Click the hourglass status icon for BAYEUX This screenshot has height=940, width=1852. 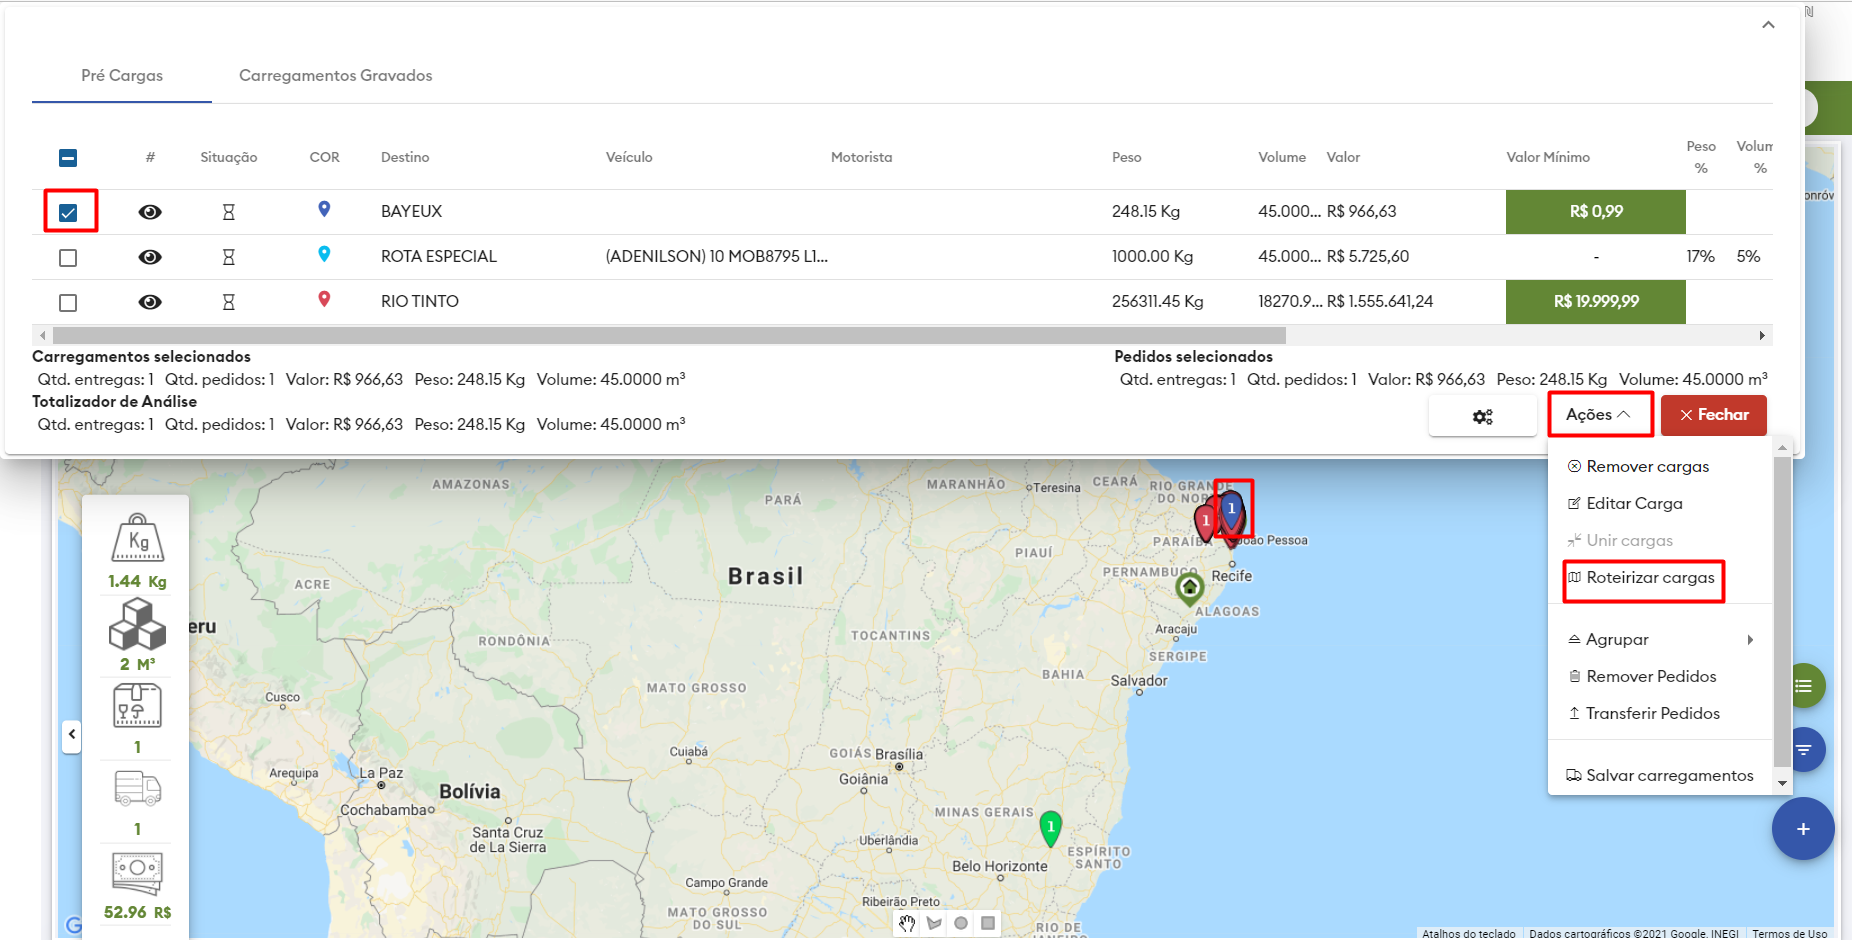coord(228,212)
